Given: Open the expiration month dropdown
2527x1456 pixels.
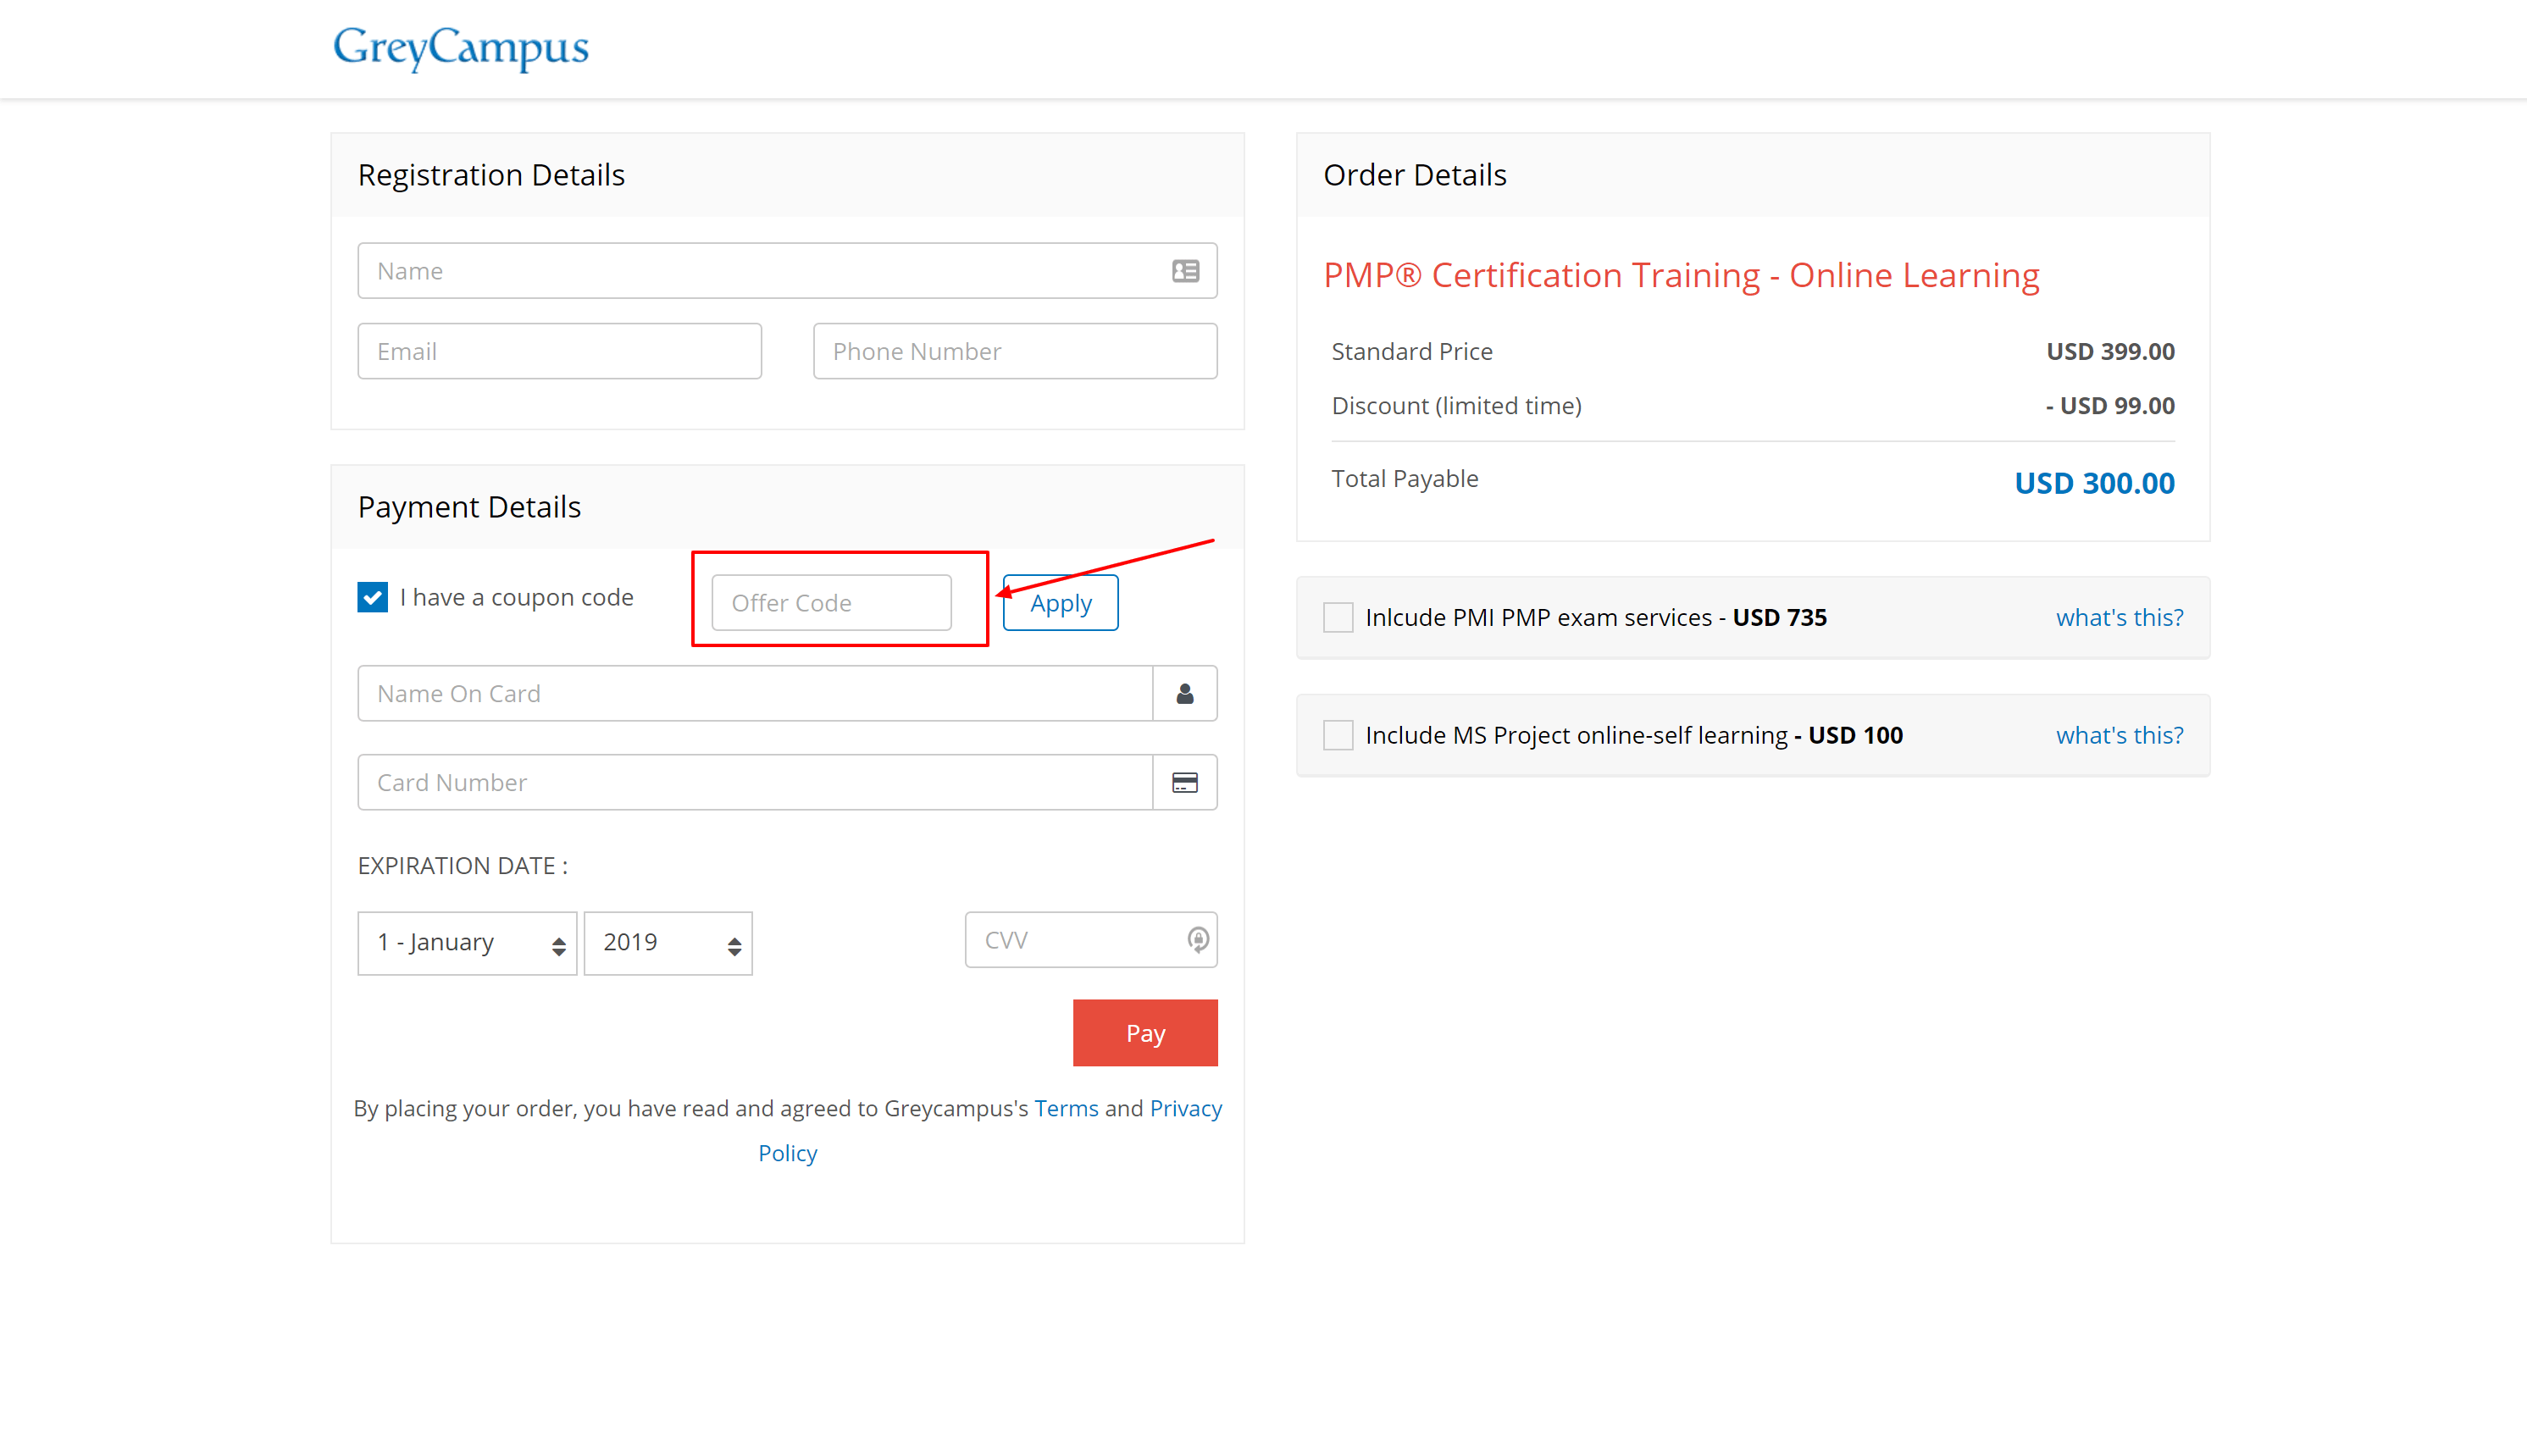Looking at the screenshot, I should (x=467, y=943).
